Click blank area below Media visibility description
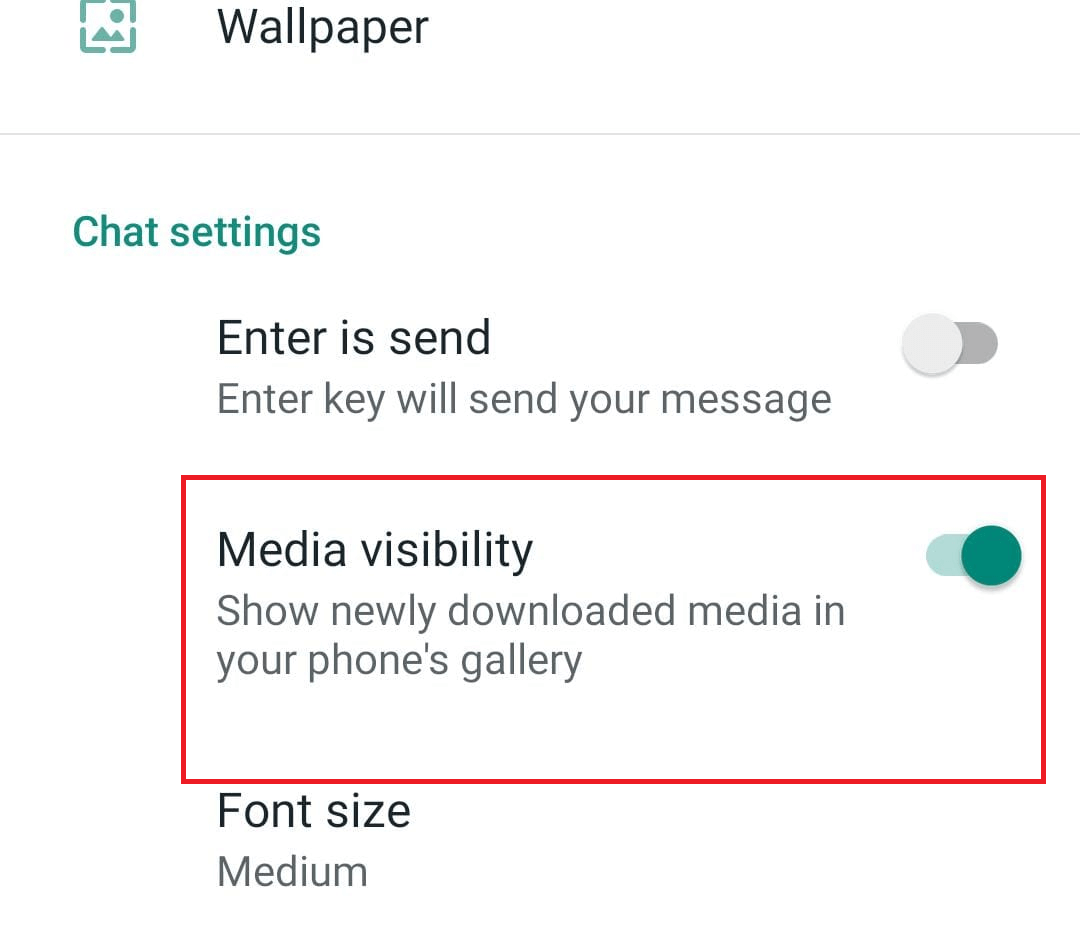The width and height of the screenshot is (1080, 950). pos(613,732)
